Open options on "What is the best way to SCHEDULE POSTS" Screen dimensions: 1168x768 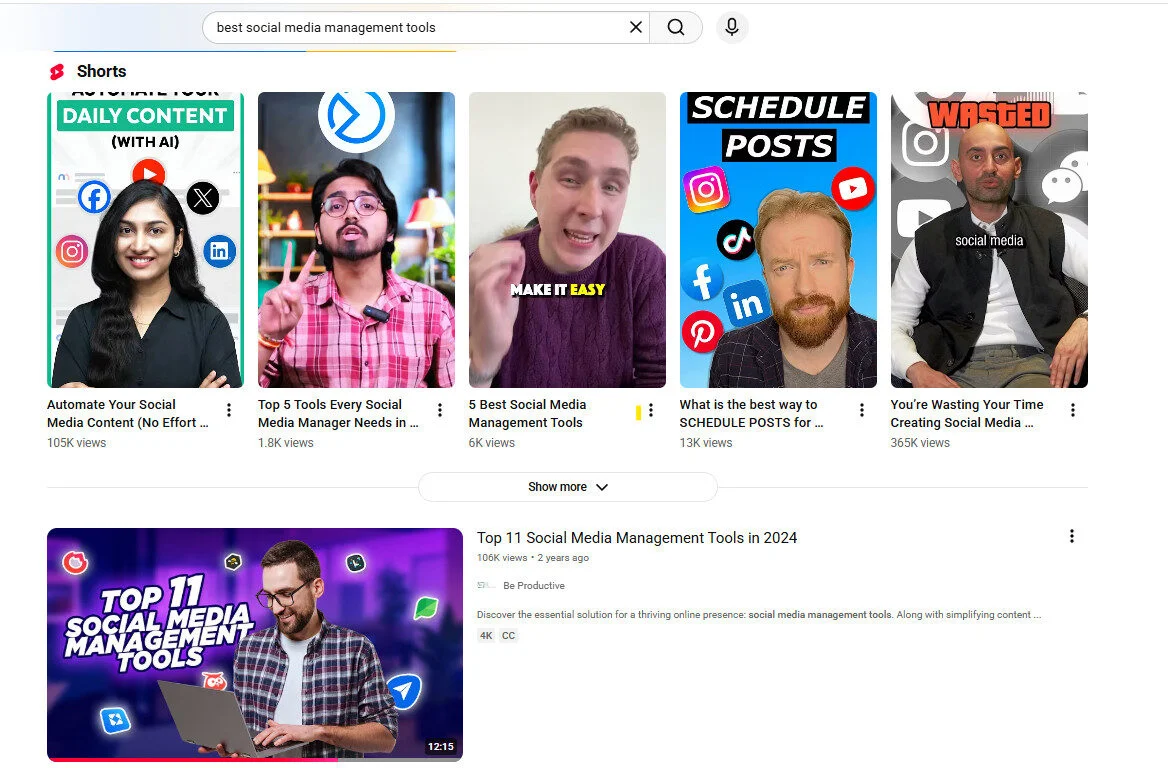pos(861,409)
